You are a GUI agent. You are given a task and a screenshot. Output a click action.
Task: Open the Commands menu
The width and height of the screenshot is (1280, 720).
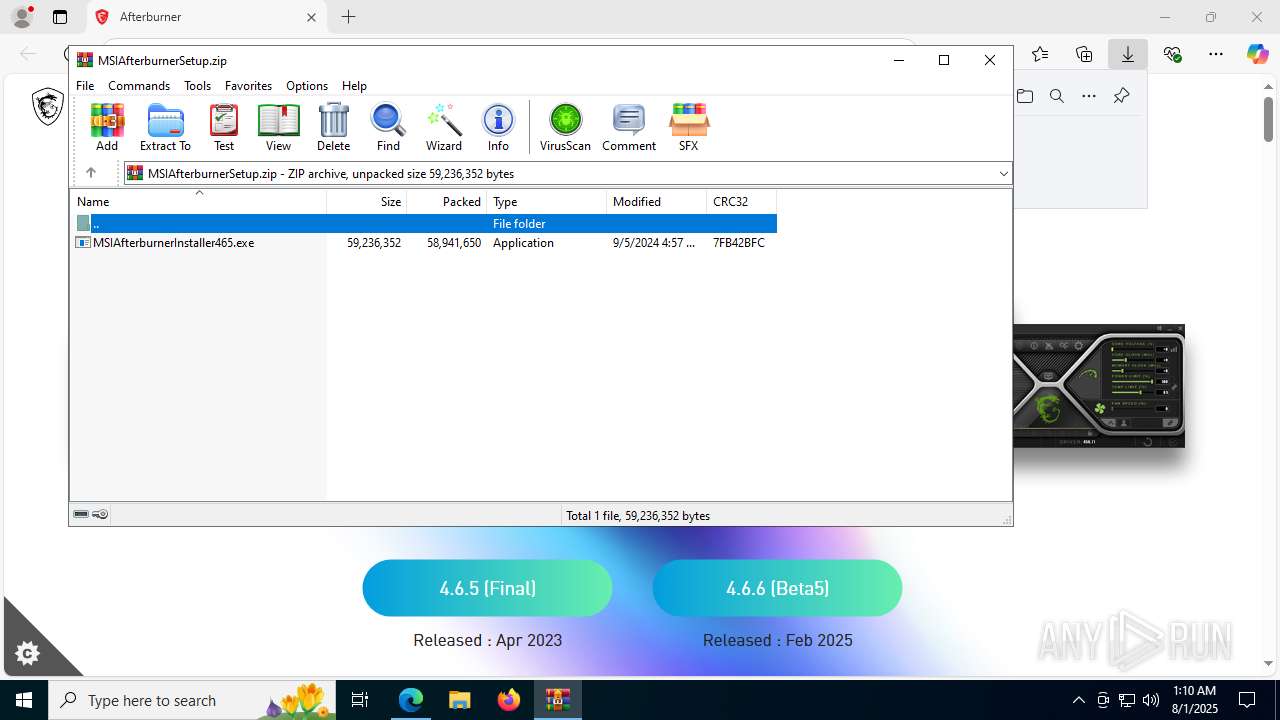point(139,86)
